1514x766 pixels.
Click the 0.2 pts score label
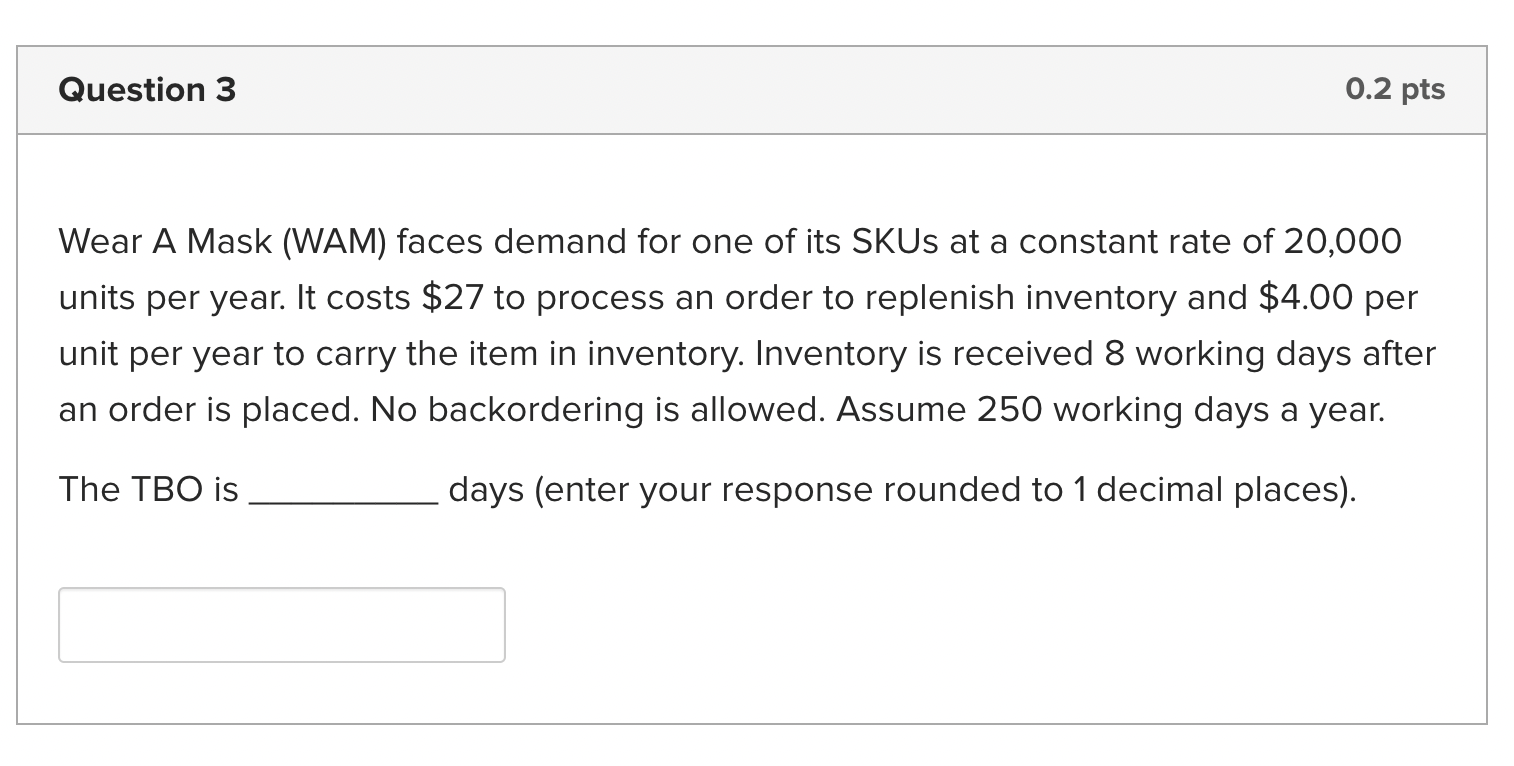(1395, 90)
